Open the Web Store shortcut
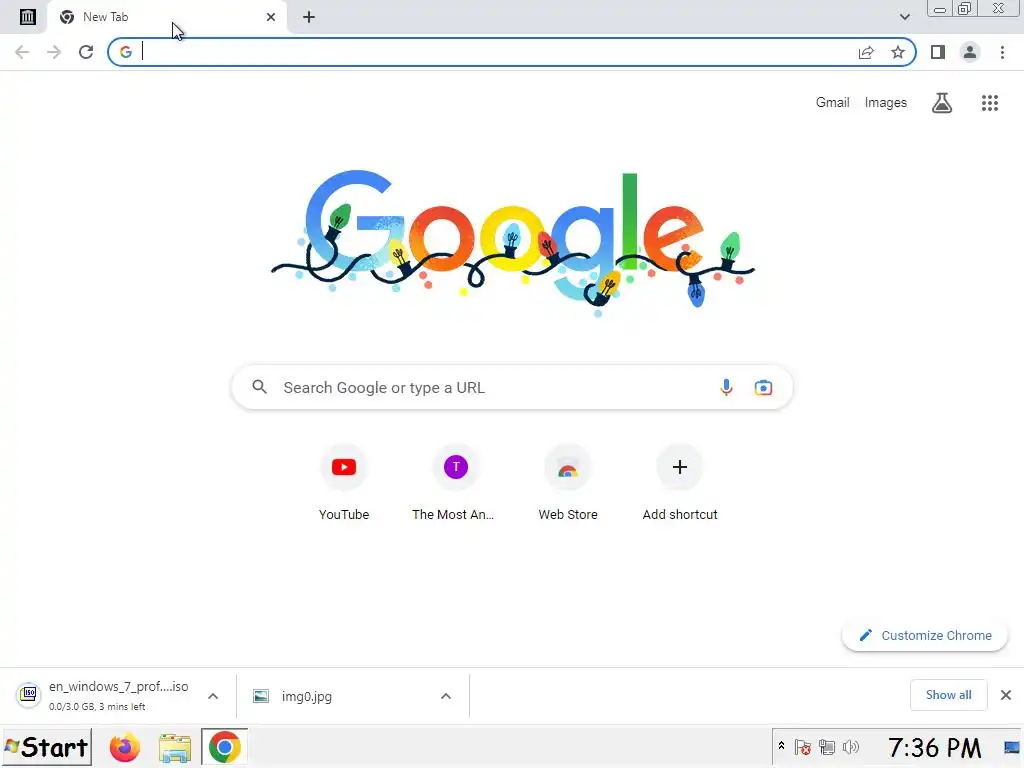 click(x=568, y=482)
